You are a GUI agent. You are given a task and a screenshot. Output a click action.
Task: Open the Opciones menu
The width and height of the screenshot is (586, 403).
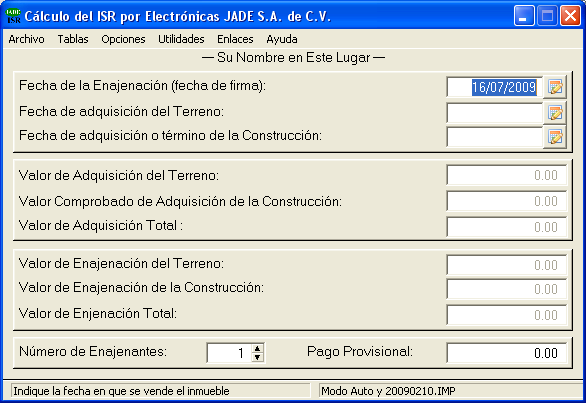click(123, 39)
